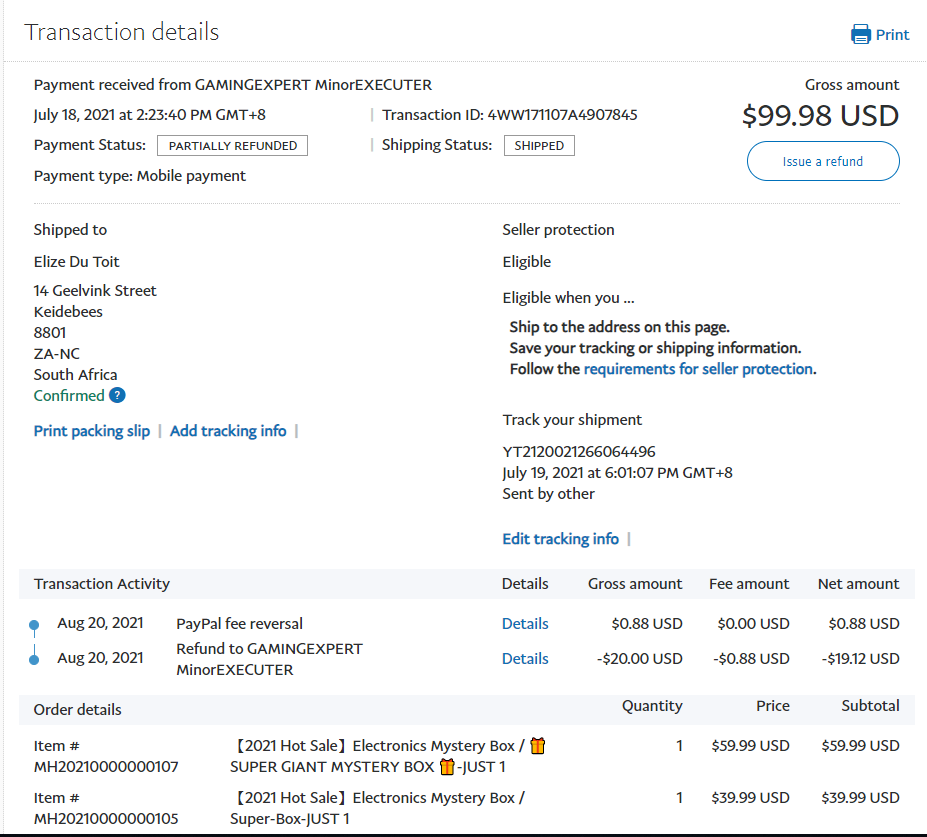
Task: Click the Print printer icon
Action: [860, 35]
